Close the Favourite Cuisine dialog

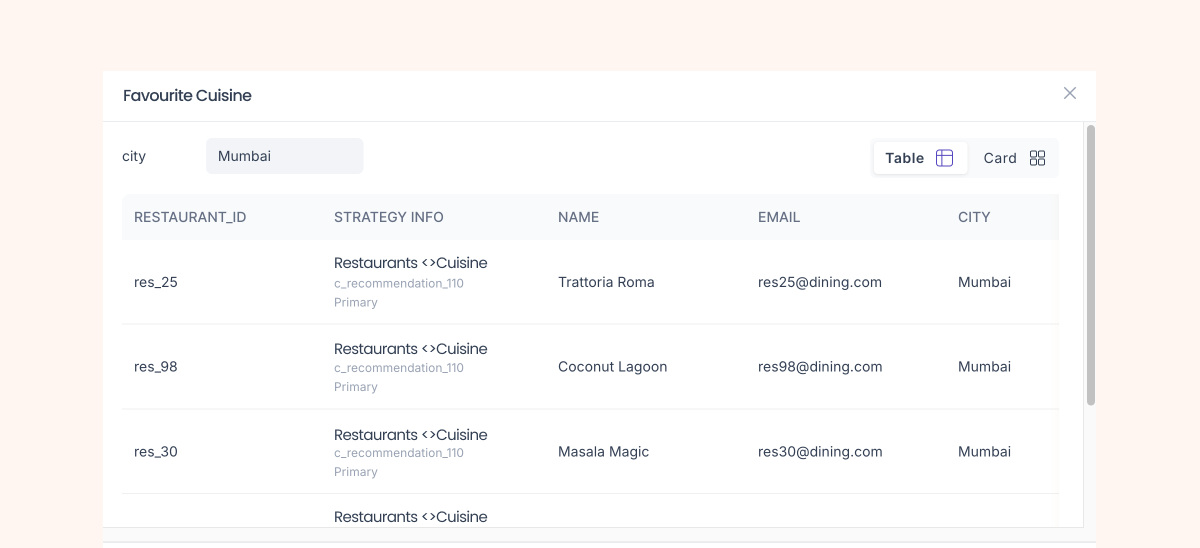(x=1069, y=93)
